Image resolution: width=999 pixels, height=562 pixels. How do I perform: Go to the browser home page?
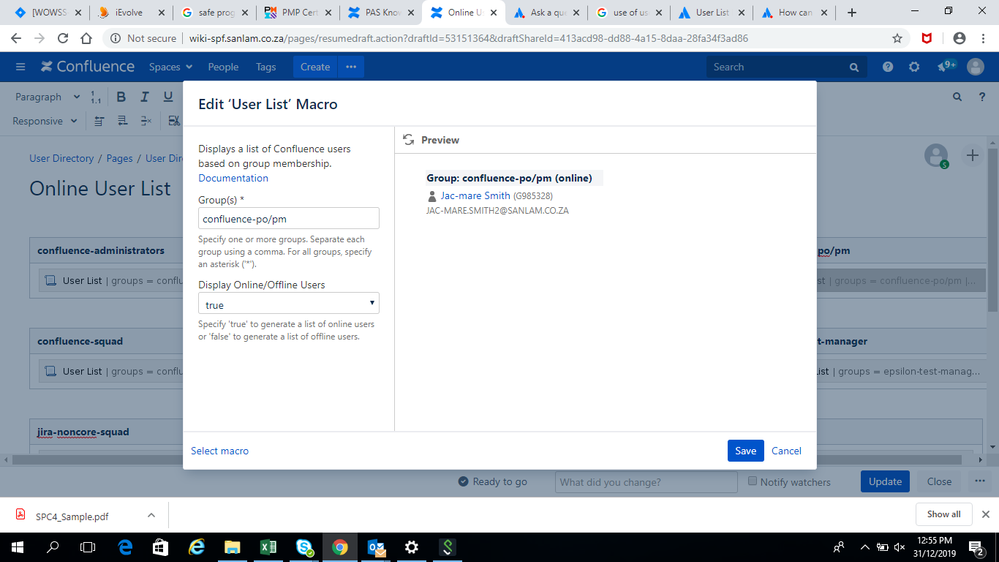[x=86, y=38]
